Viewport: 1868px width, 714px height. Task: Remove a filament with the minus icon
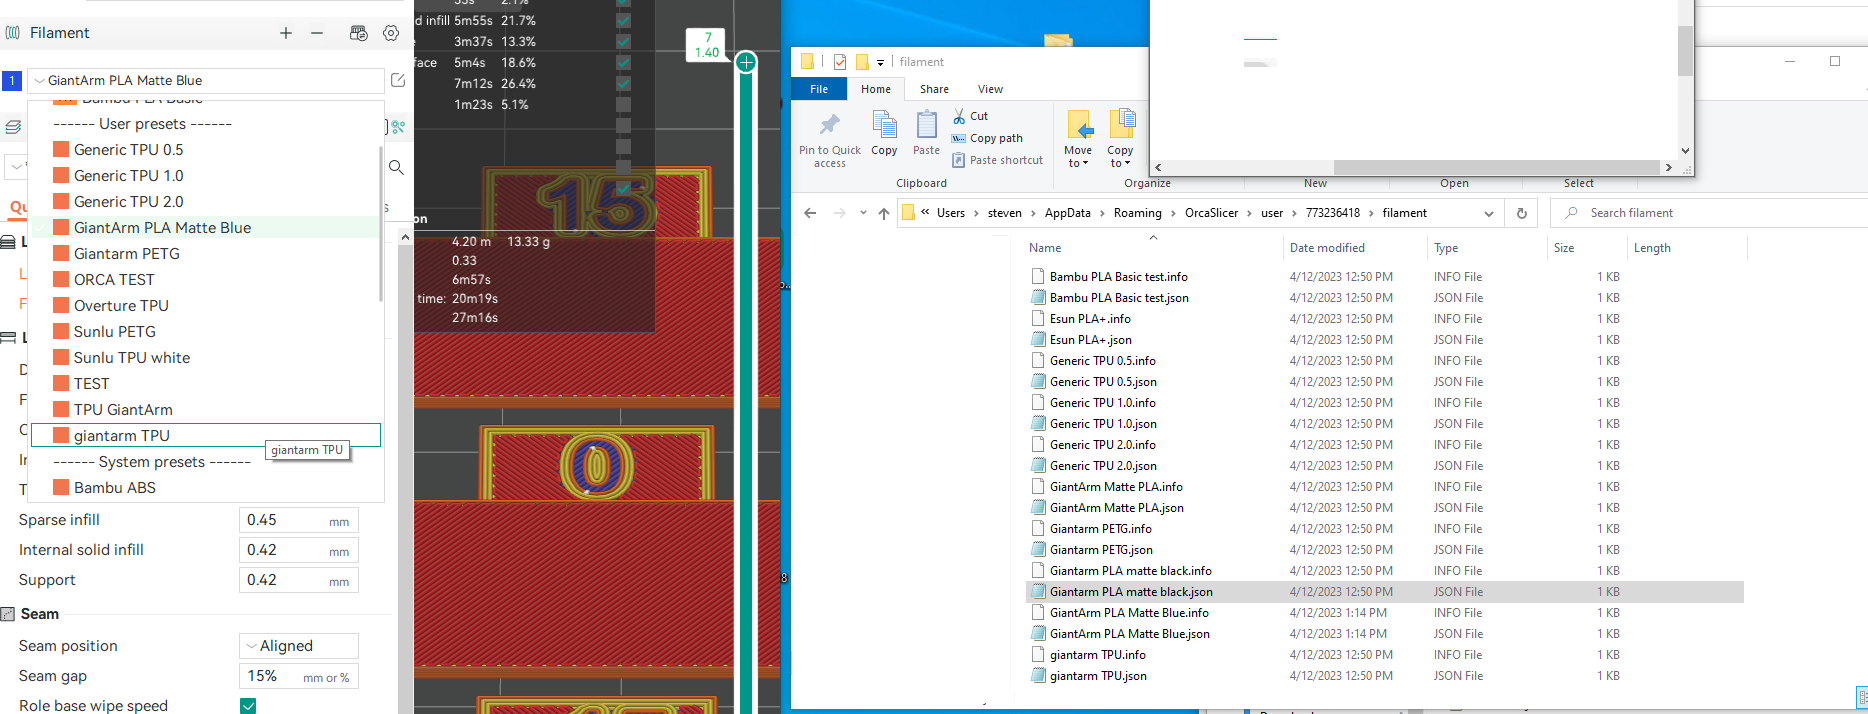[317, 33]
